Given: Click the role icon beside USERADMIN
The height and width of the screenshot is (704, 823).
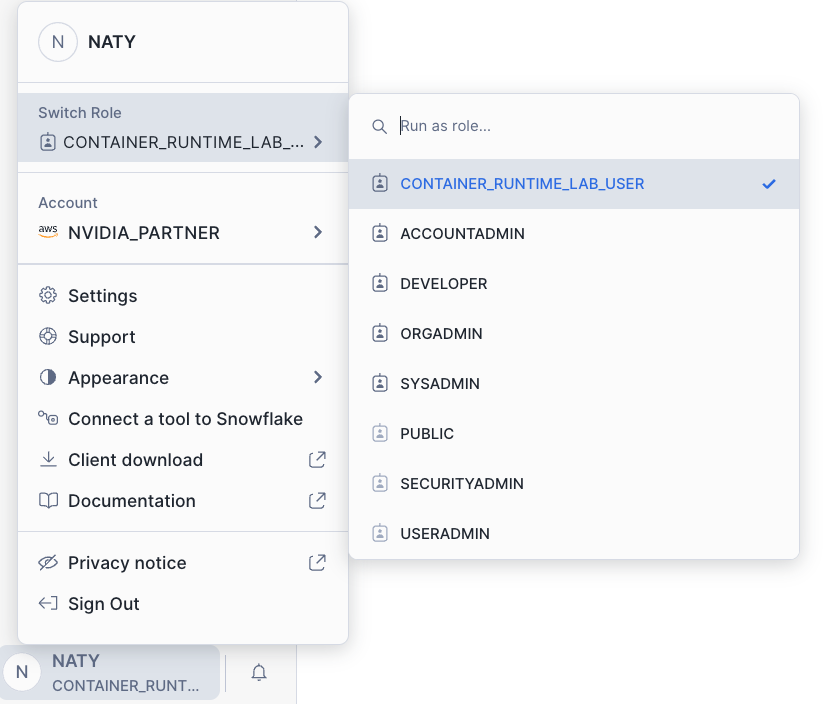Looking at the screenshot, I should pos(380,533).
